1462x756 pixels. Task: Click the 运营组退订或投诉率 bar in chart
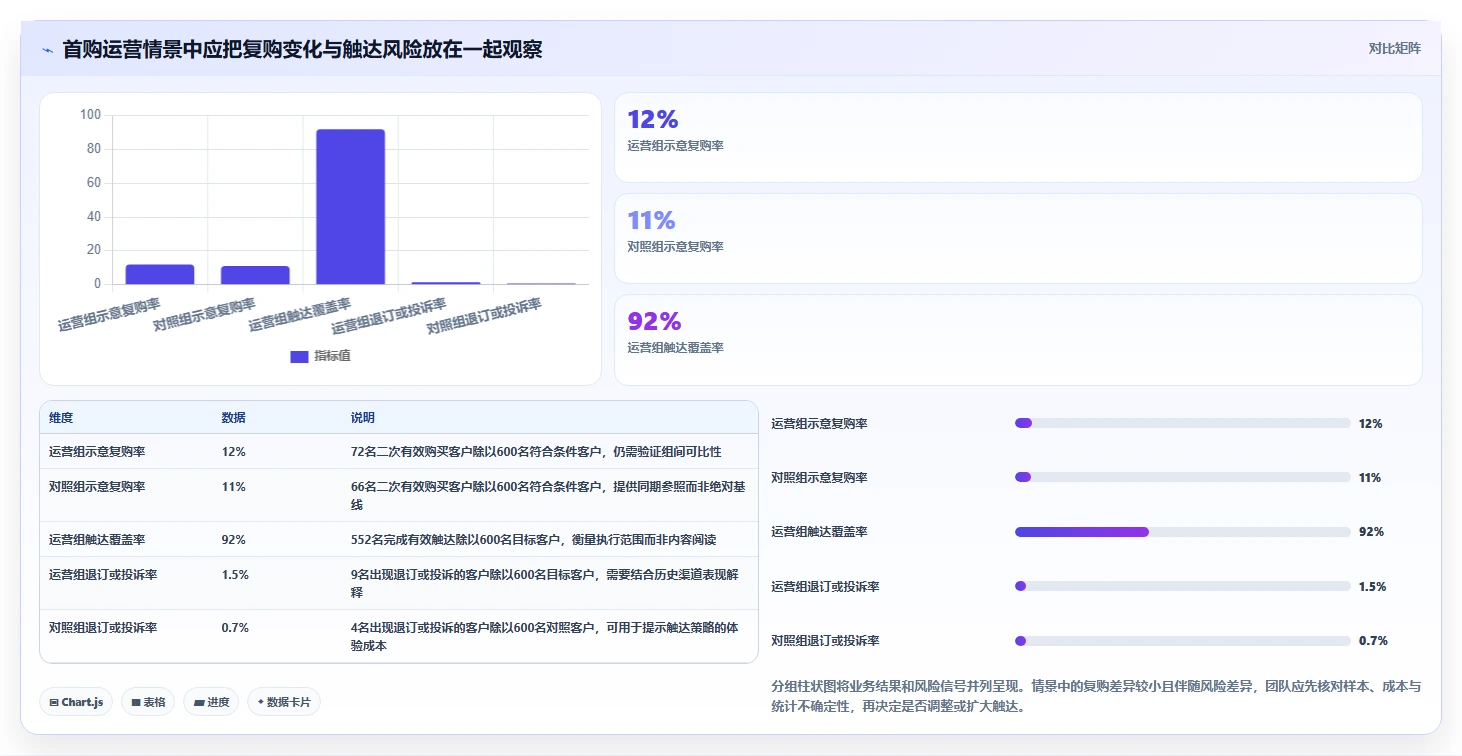[x=446, y=283]
